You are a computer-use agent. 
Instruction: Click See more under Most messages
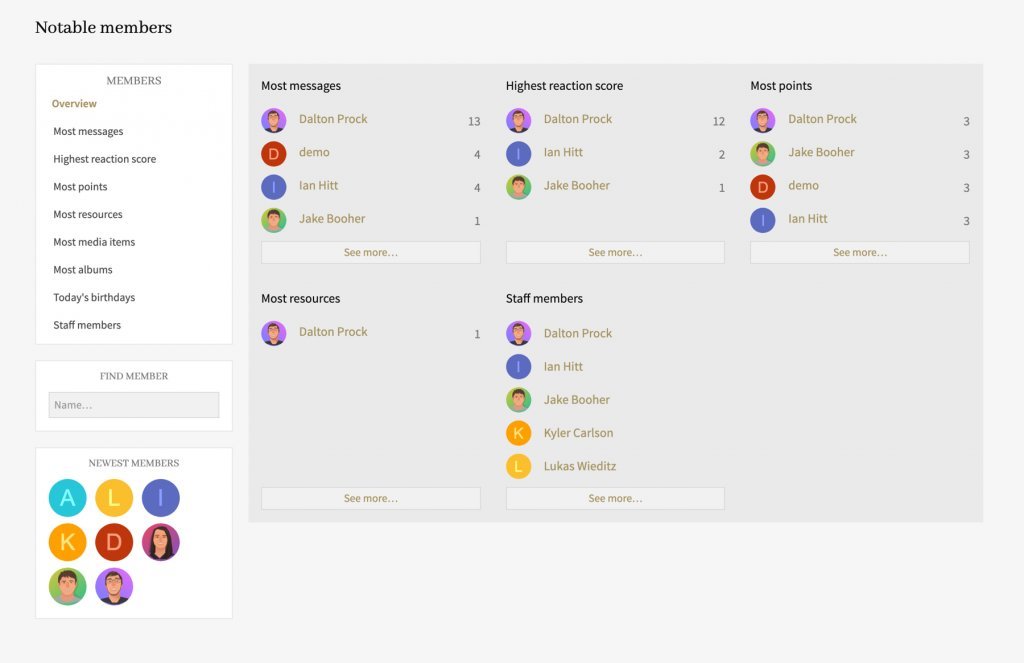pos(371,252)
